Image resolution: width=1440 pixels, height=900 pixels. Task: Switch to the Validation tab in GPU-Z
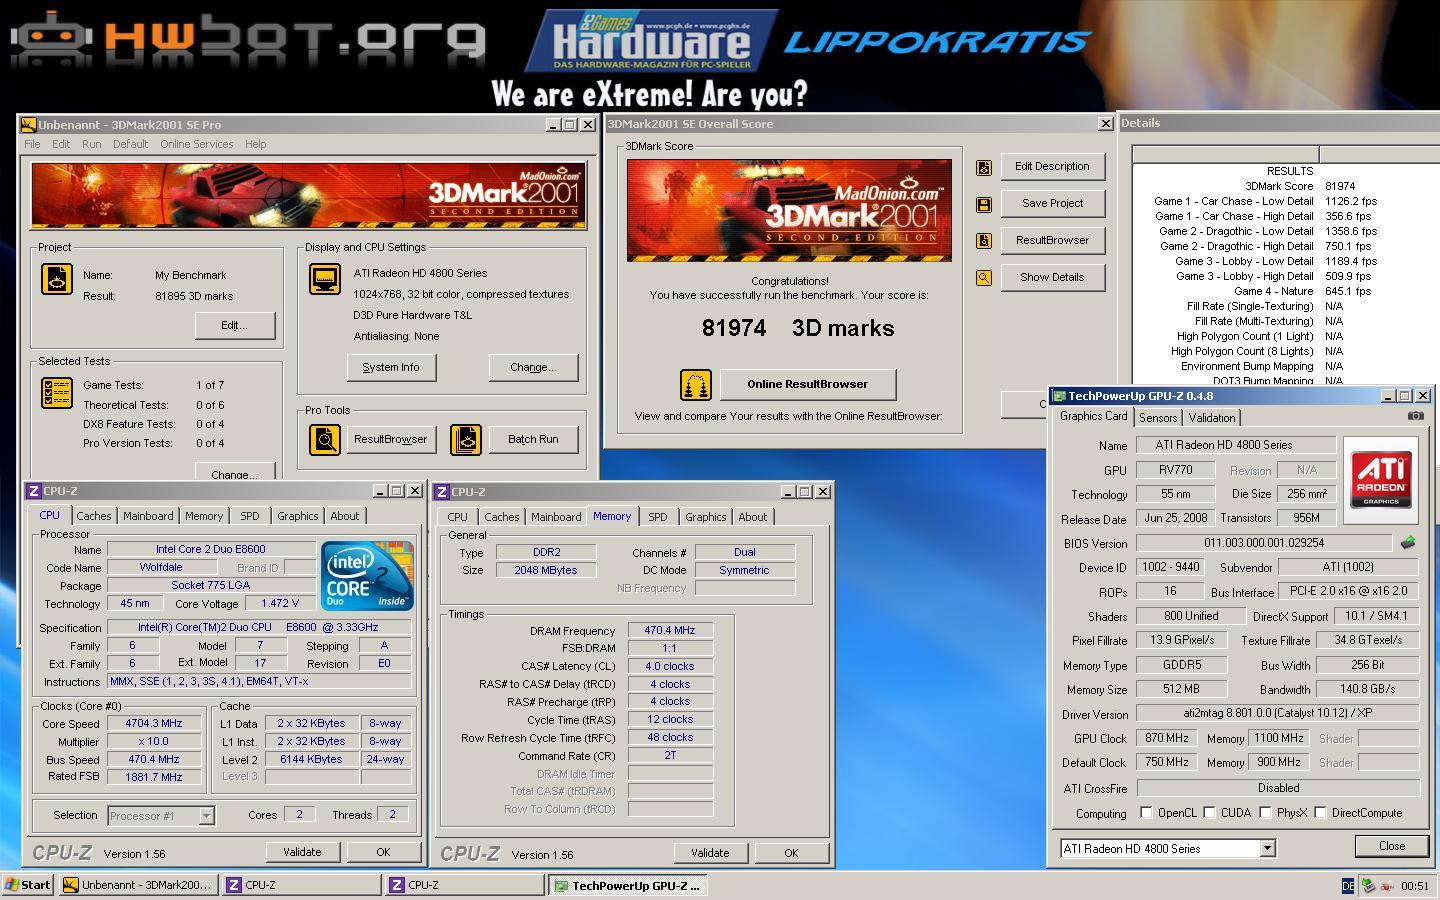click(1212, 418)
